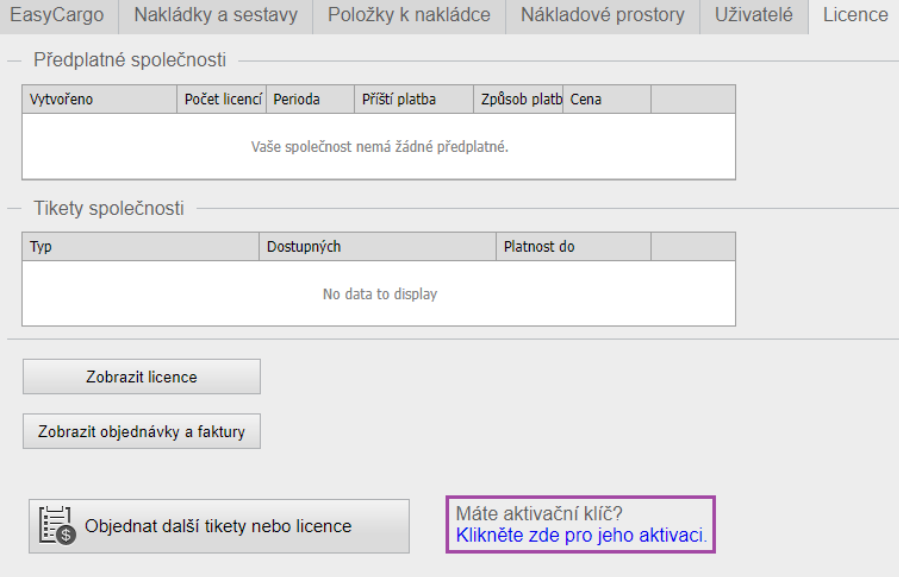Image resolution: width=899 pixels, height=580 pixels.
Task: Click the Příští platba column header
Action: tap(414, 99)
